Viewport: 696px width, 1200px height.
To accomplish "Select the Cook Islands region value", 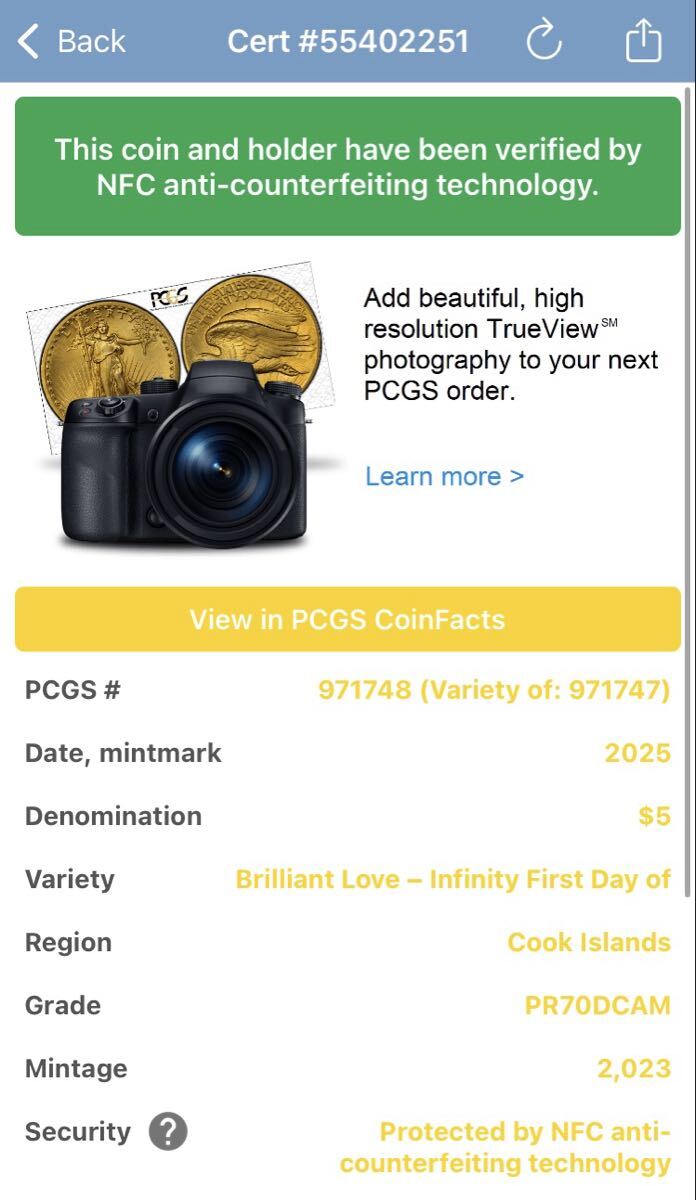I will pyautogui.click(x=588, y=942).
